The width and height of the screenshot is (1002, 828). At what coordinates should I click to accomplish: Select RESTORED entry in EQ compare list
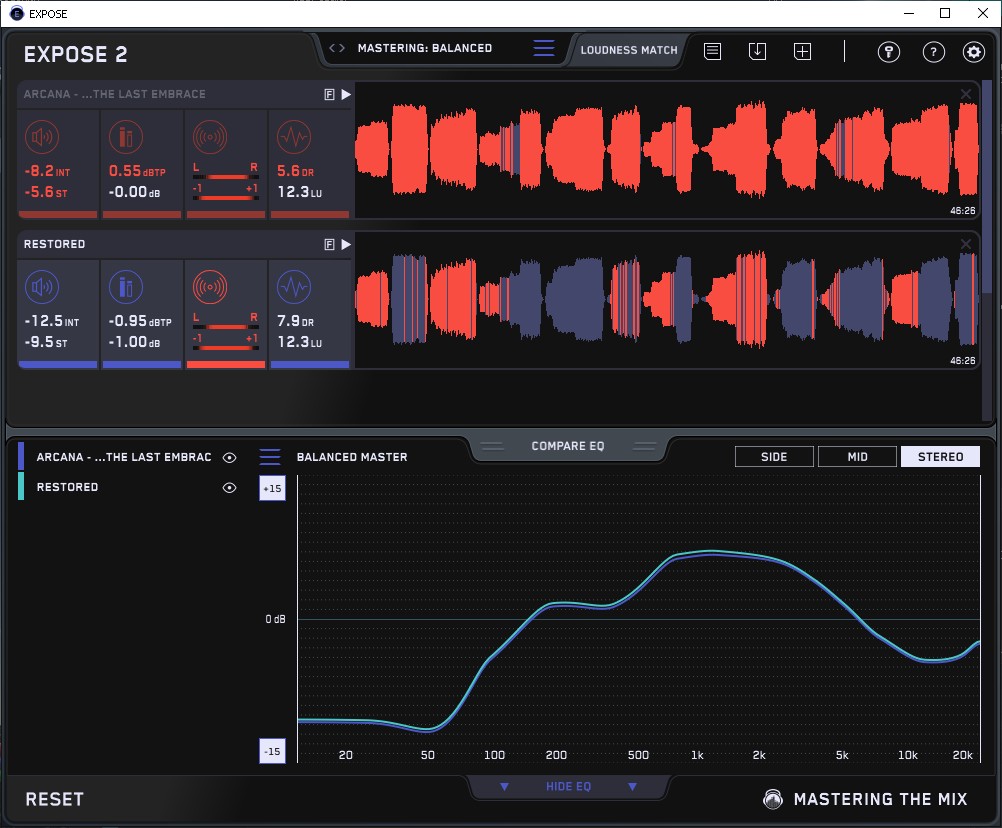[67, 487]
